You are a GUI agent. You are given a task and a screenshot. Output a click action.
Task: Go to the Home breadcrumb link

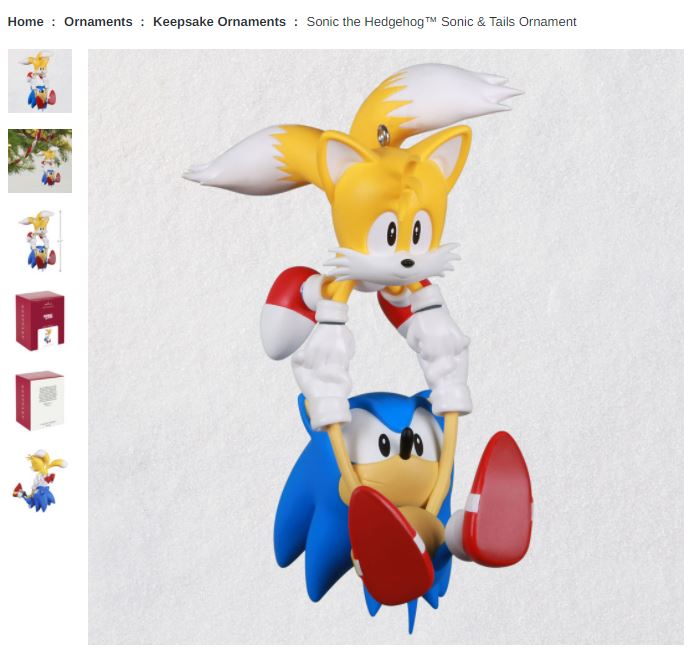point(26,22)
